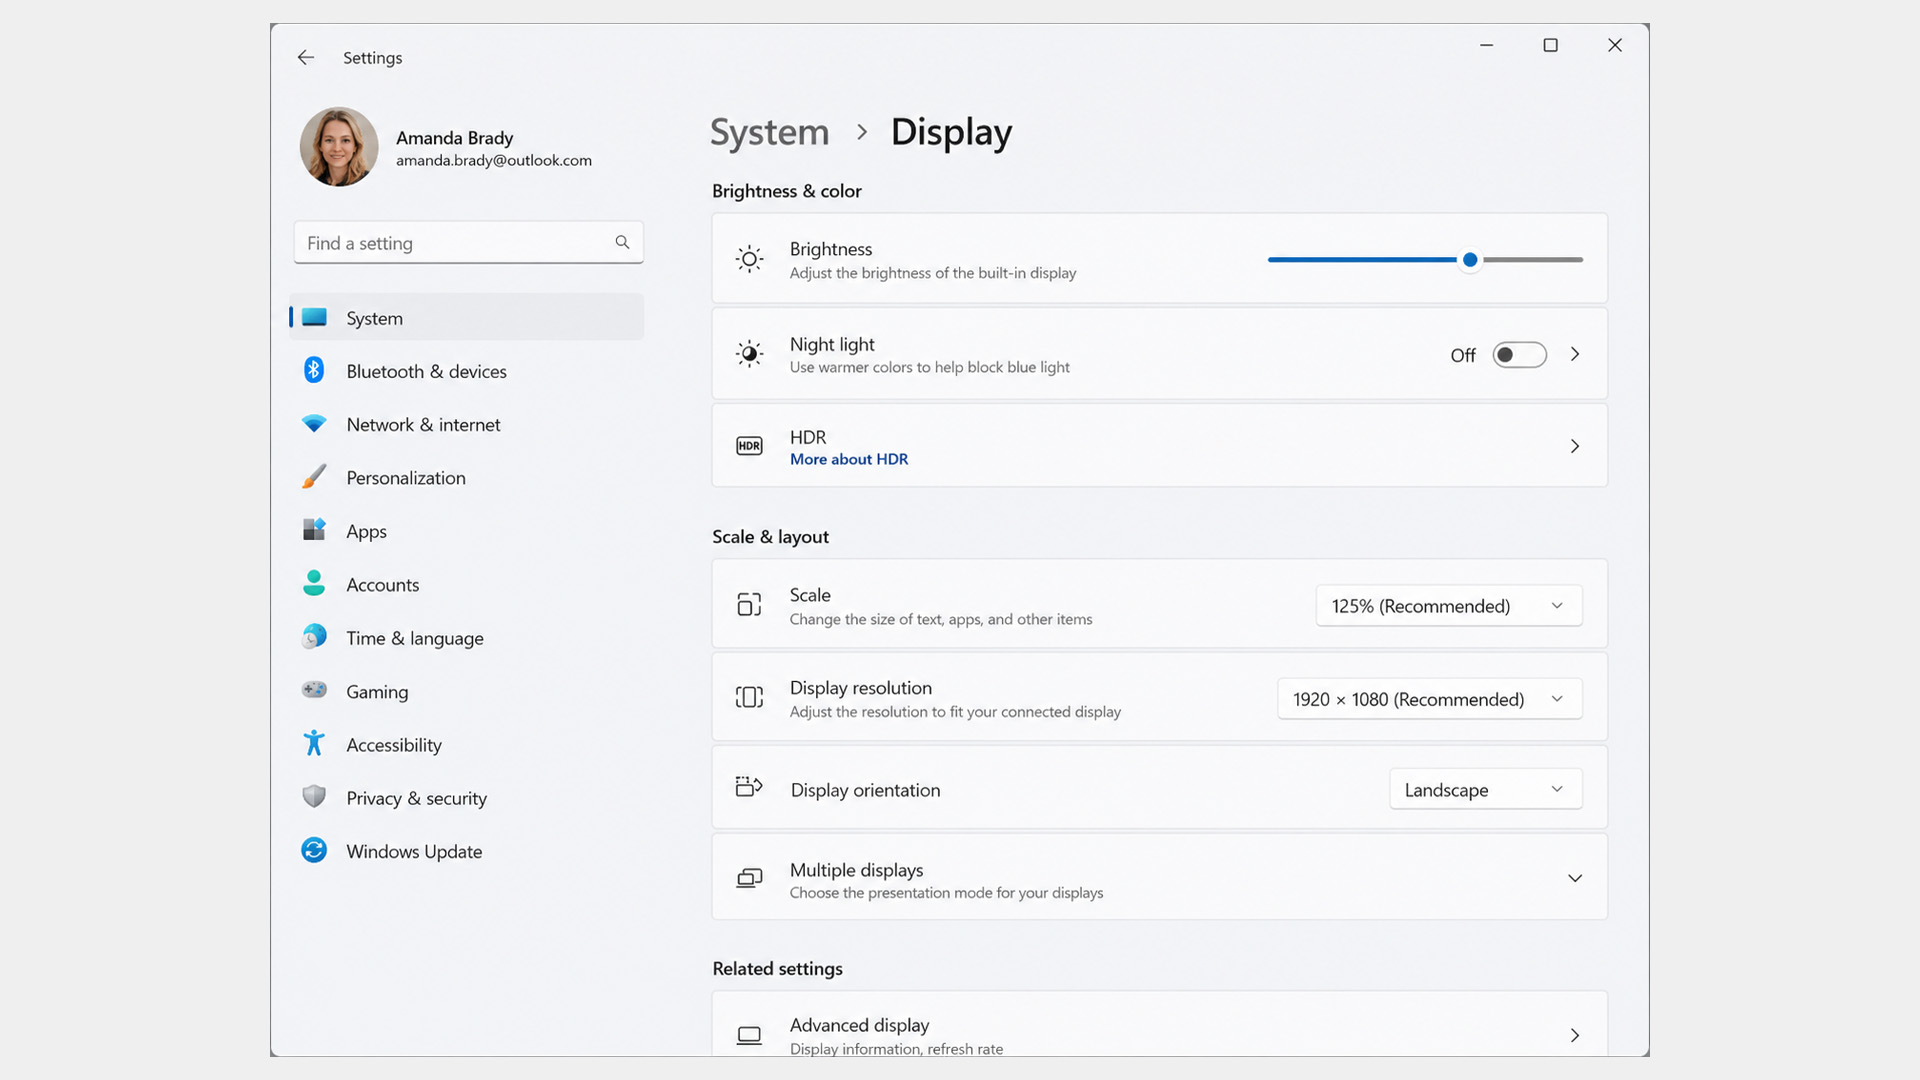Click the back arrow icon next to Settings
The height and width of the screenshot is (1080, 1920).
click(306, 58)
